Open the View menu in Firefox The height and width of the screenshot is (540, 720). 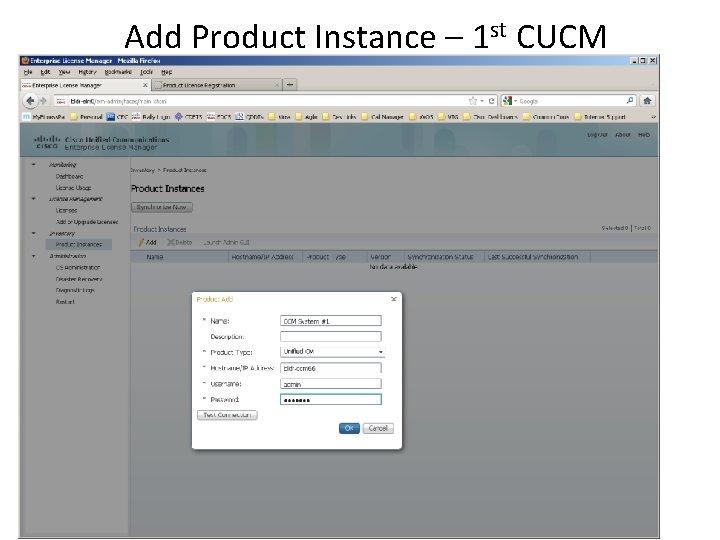point(64,72)
